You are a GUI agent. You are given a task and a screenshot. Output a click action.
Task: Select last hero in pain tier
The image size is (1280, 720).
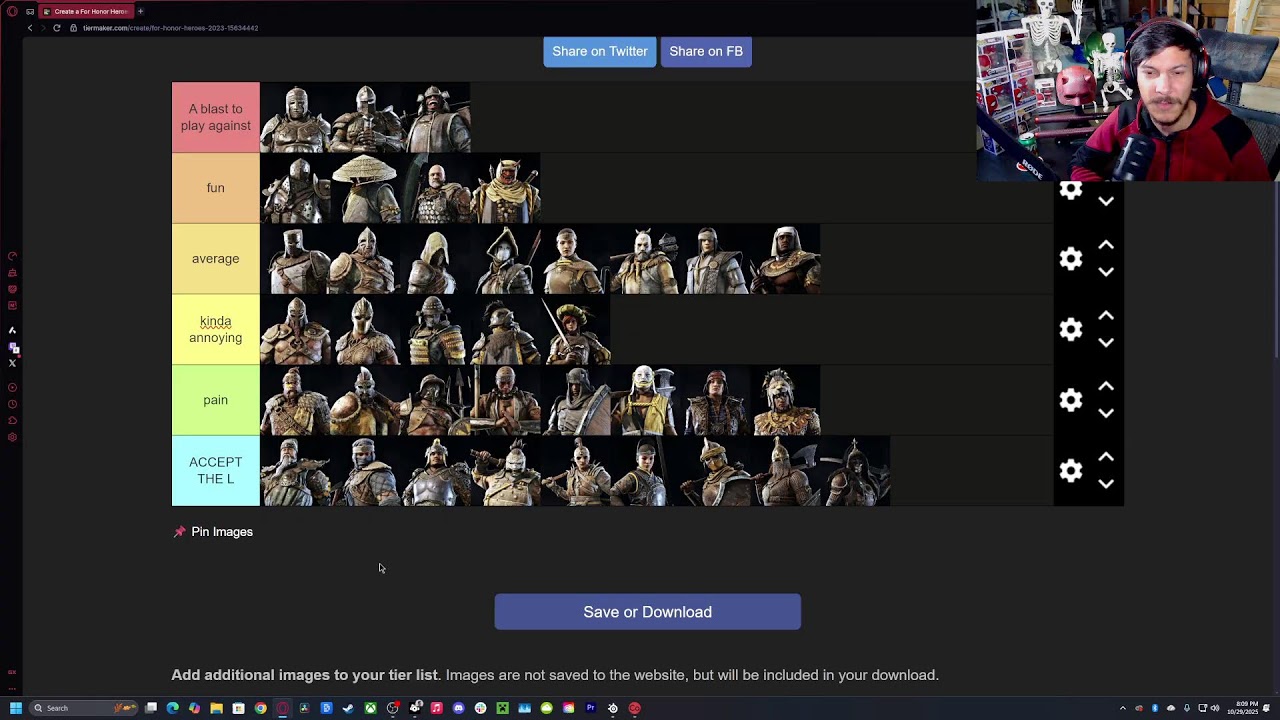pos(785,400)
